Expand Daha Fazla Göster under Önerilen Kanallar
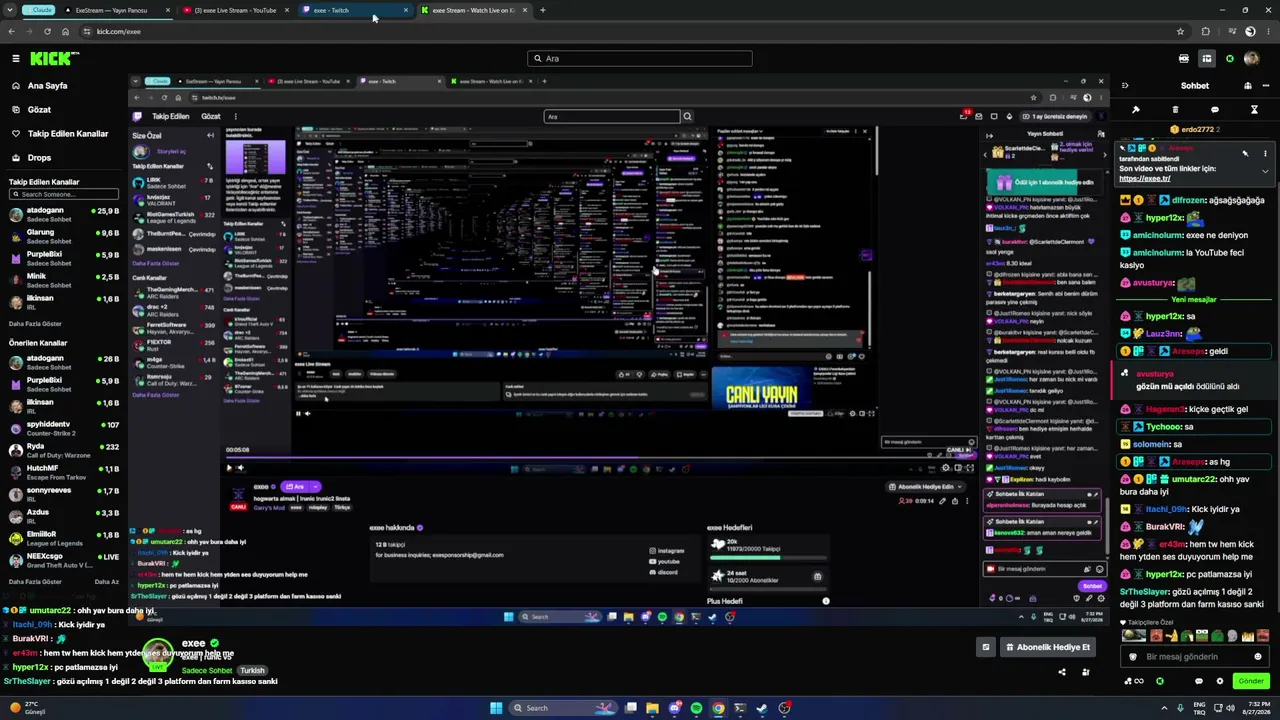 35,581
